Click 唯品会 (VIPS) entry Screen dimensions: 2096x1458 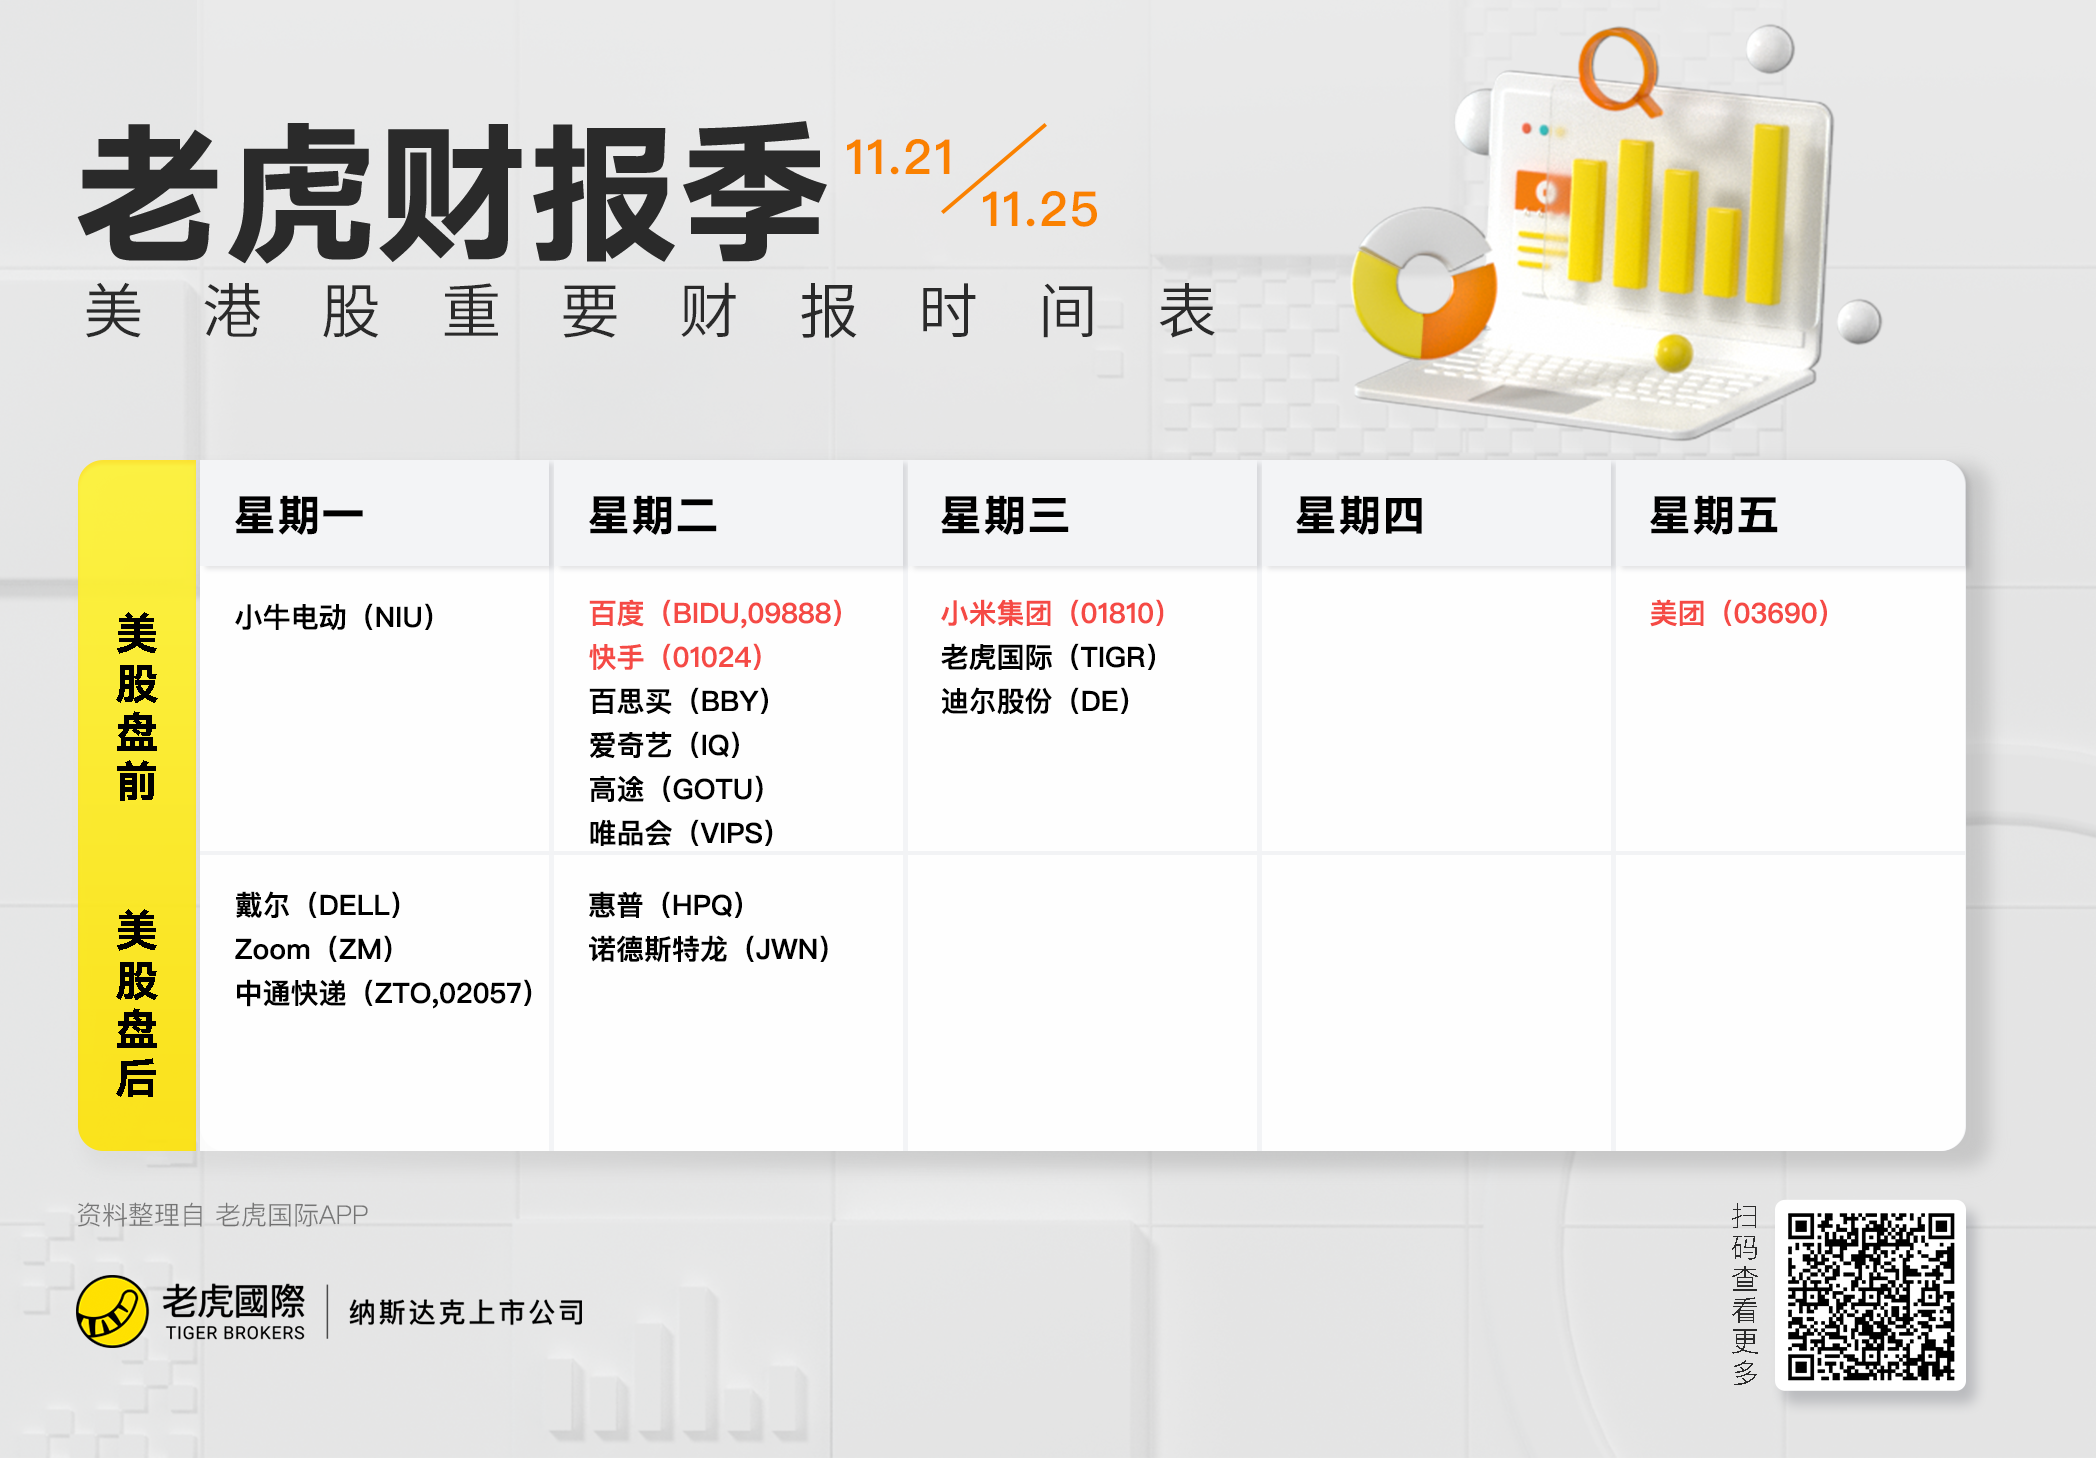coord(682,833)
